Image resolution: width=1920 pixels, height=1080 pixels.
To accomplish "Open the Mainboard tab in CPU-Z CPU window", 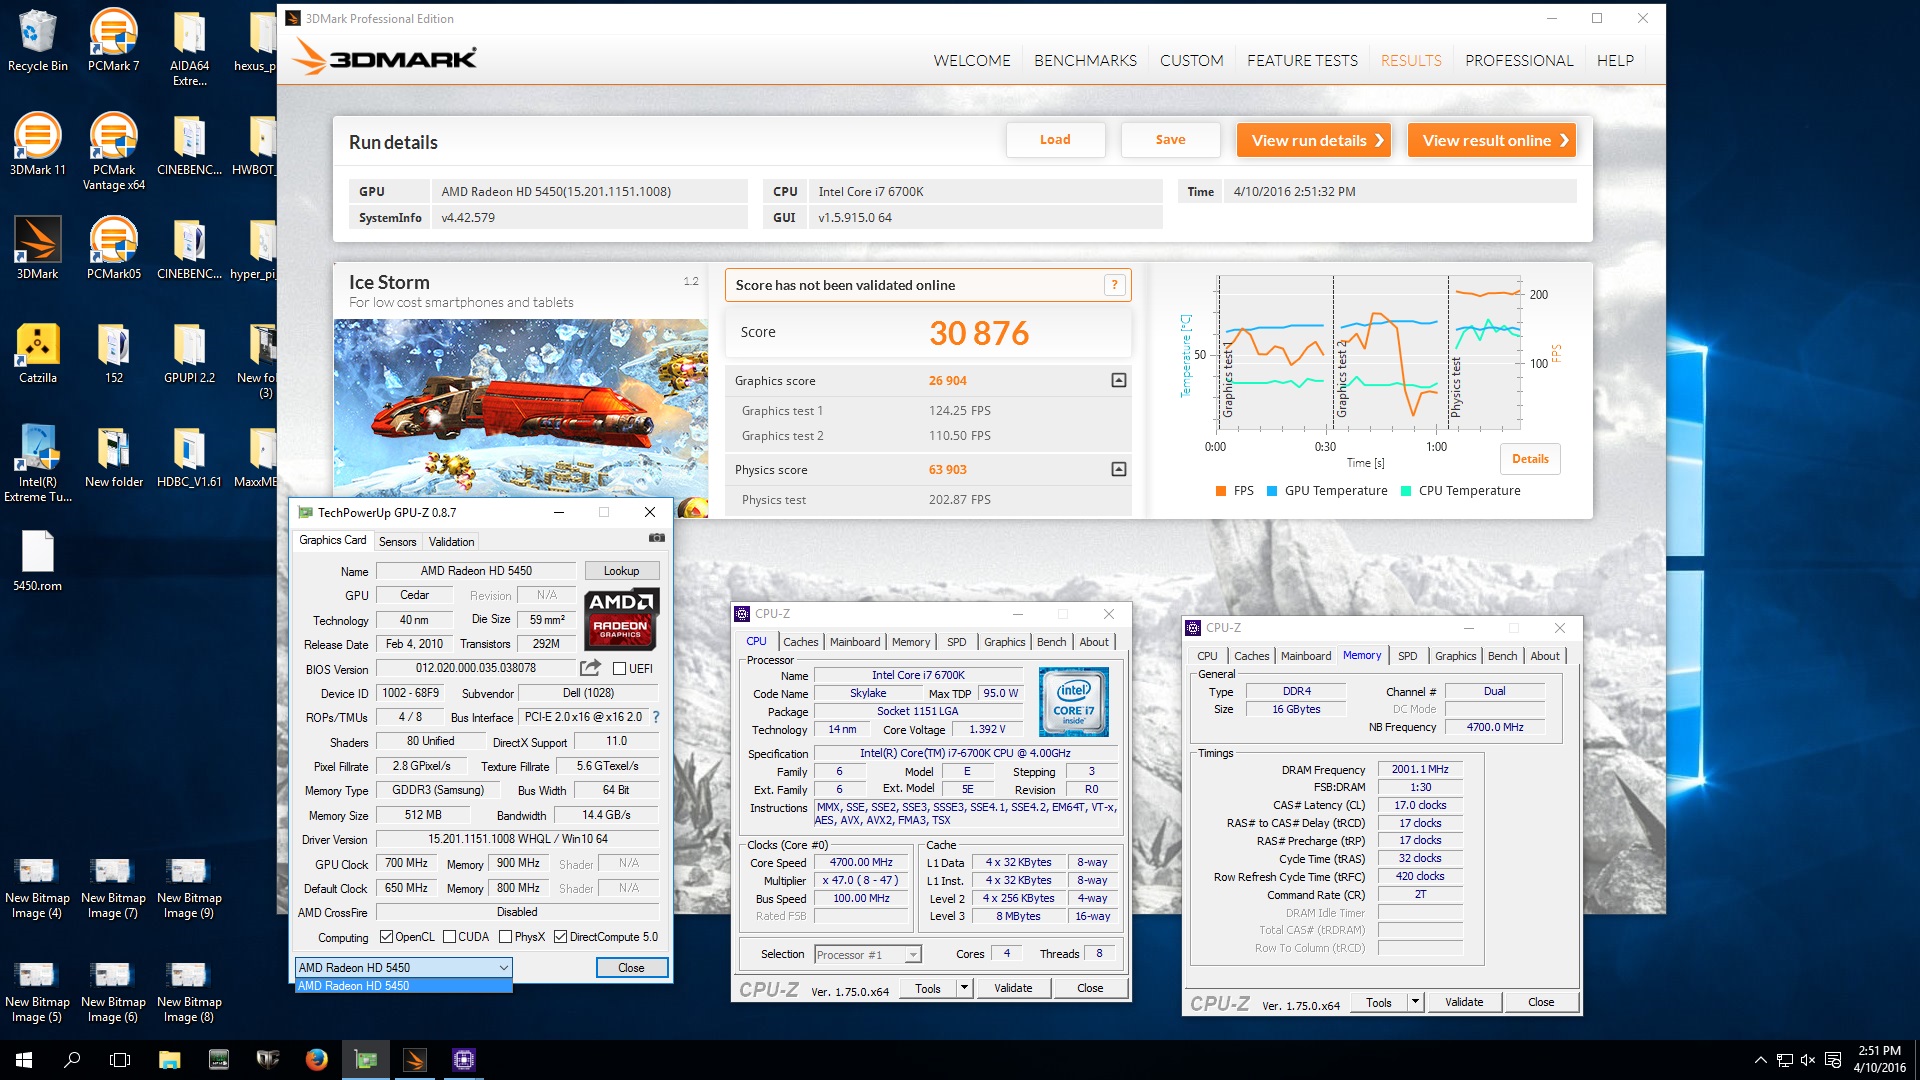I will (x=855, y=642).
